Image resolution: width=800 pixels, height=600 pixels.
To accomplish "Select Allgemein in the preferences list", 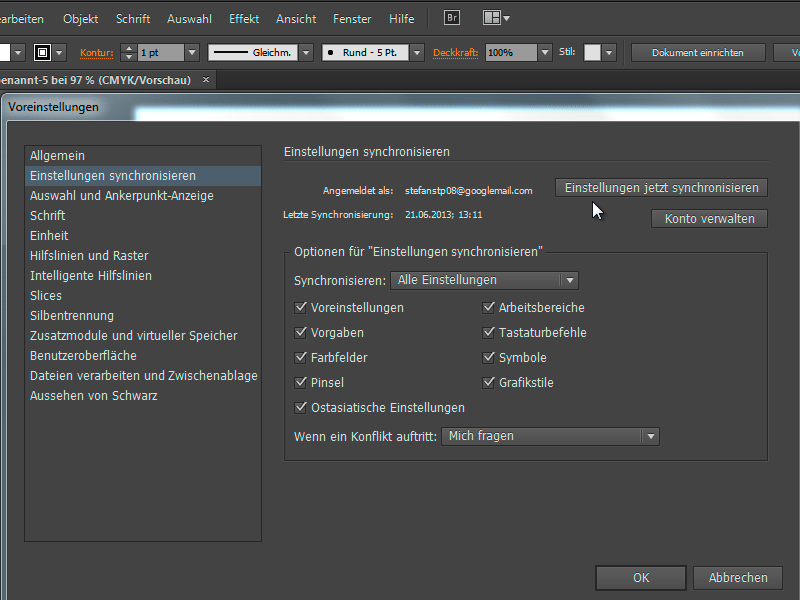I will [143, 156].
